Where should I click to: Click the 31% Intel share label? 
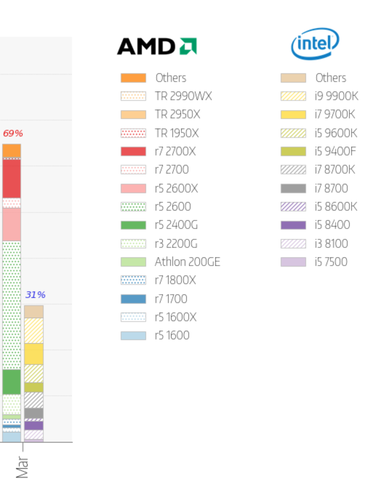coord(36,295)
